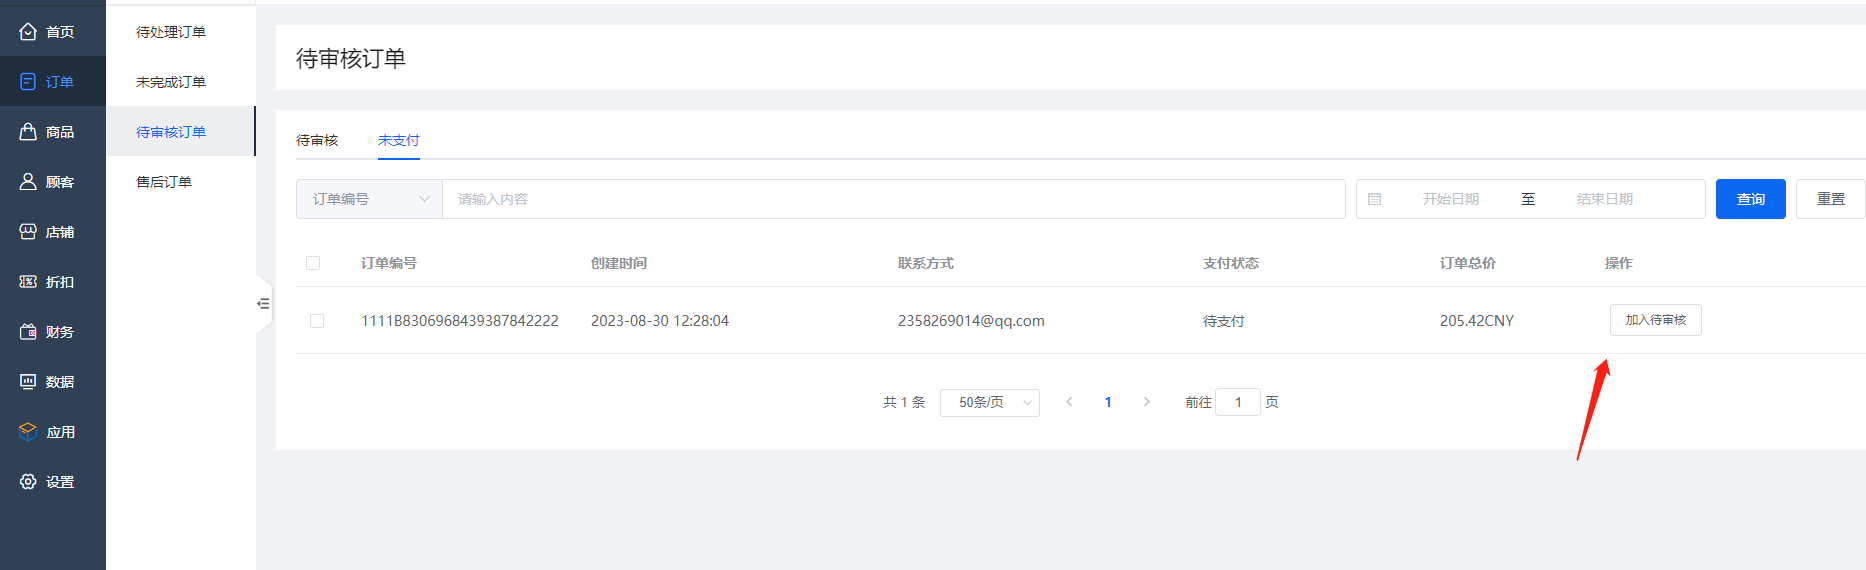Switch to the 待审核 tab
1866x570 pixels.
point(317,140)
